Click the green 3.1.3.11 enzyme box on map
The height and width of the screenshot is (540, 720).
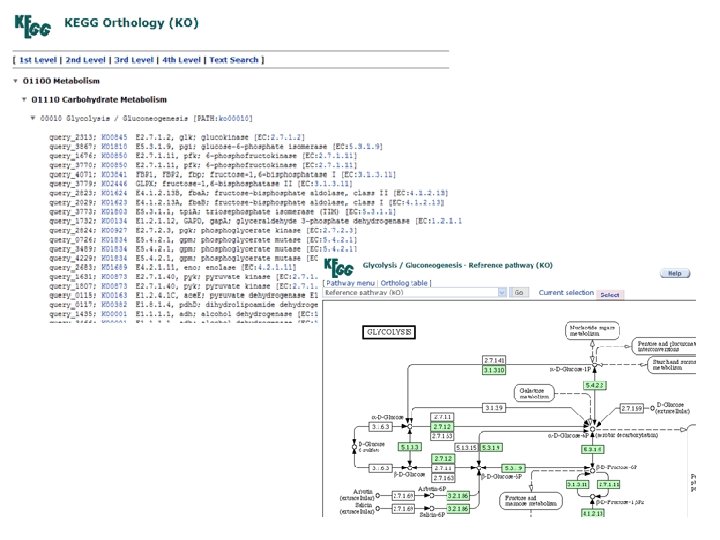click(577, 484)
